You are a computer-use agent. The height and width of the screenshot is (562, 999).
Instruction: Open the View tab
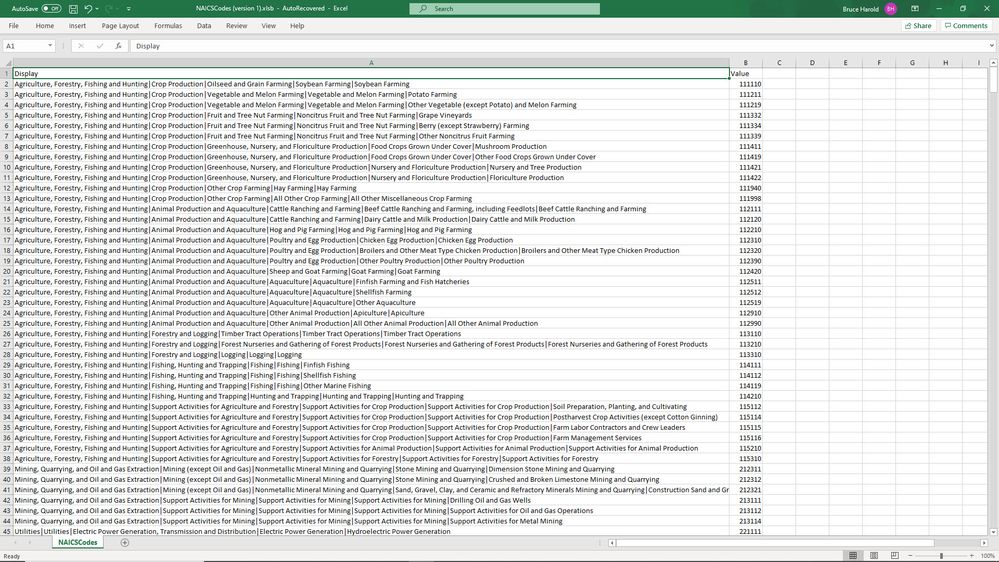[268, 26]
